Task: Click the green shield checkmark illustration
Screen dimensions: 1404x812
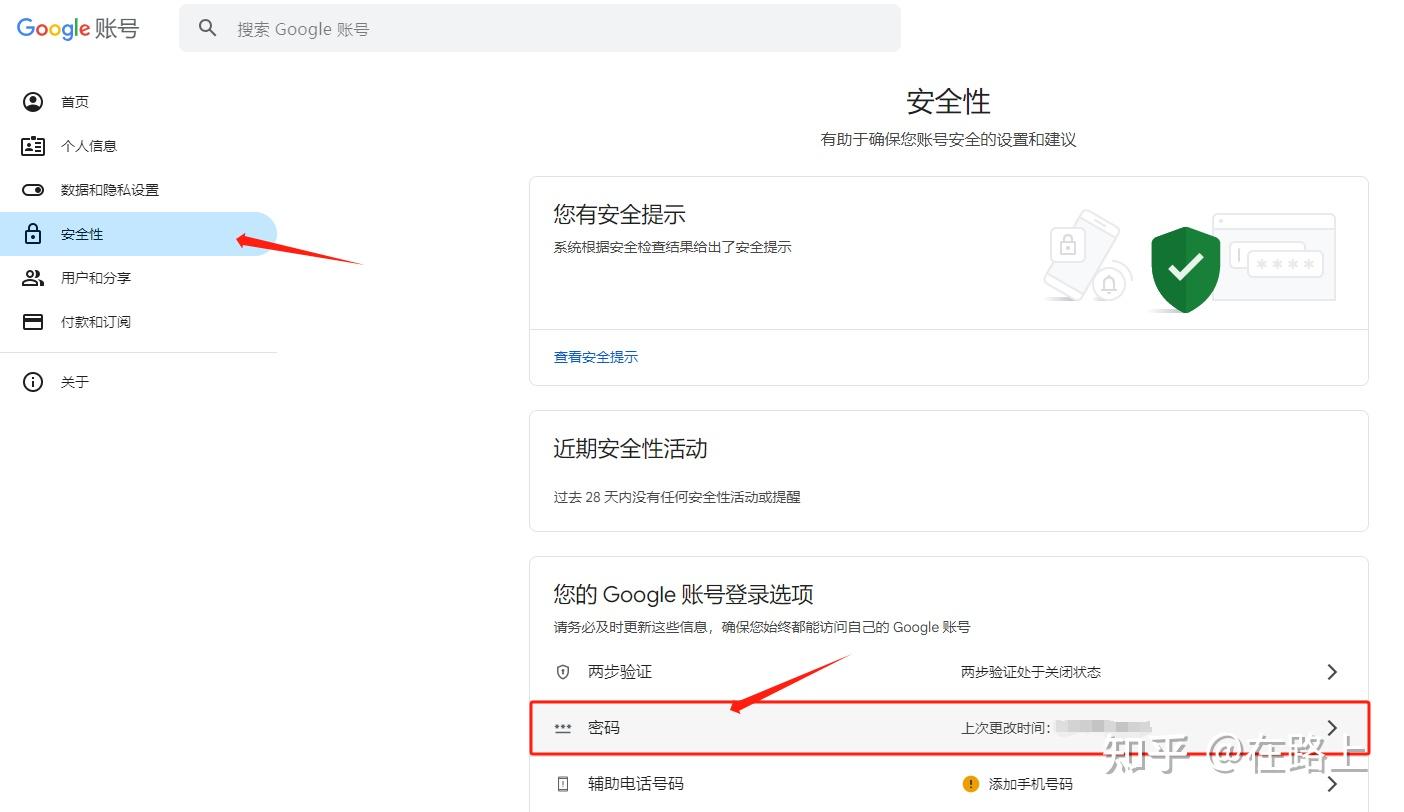Action: [1186, 268]
